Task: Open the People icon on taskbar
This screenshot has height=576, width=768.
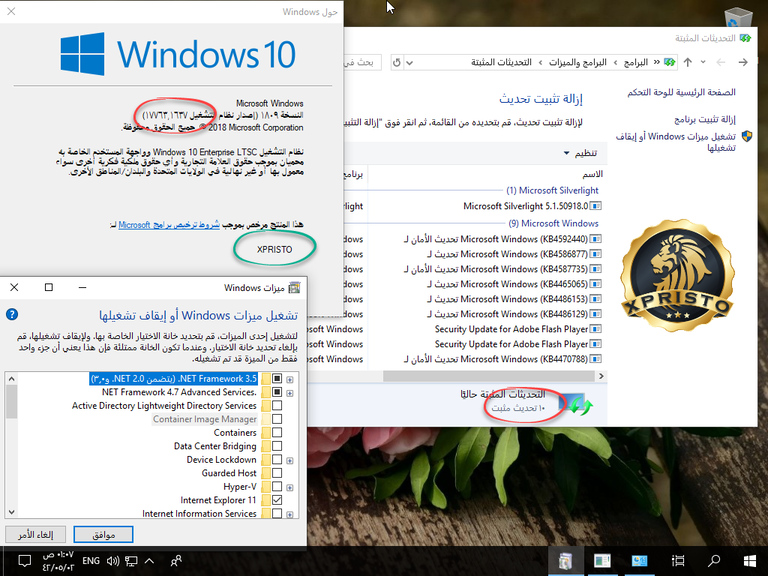Action: pos(176,561)
